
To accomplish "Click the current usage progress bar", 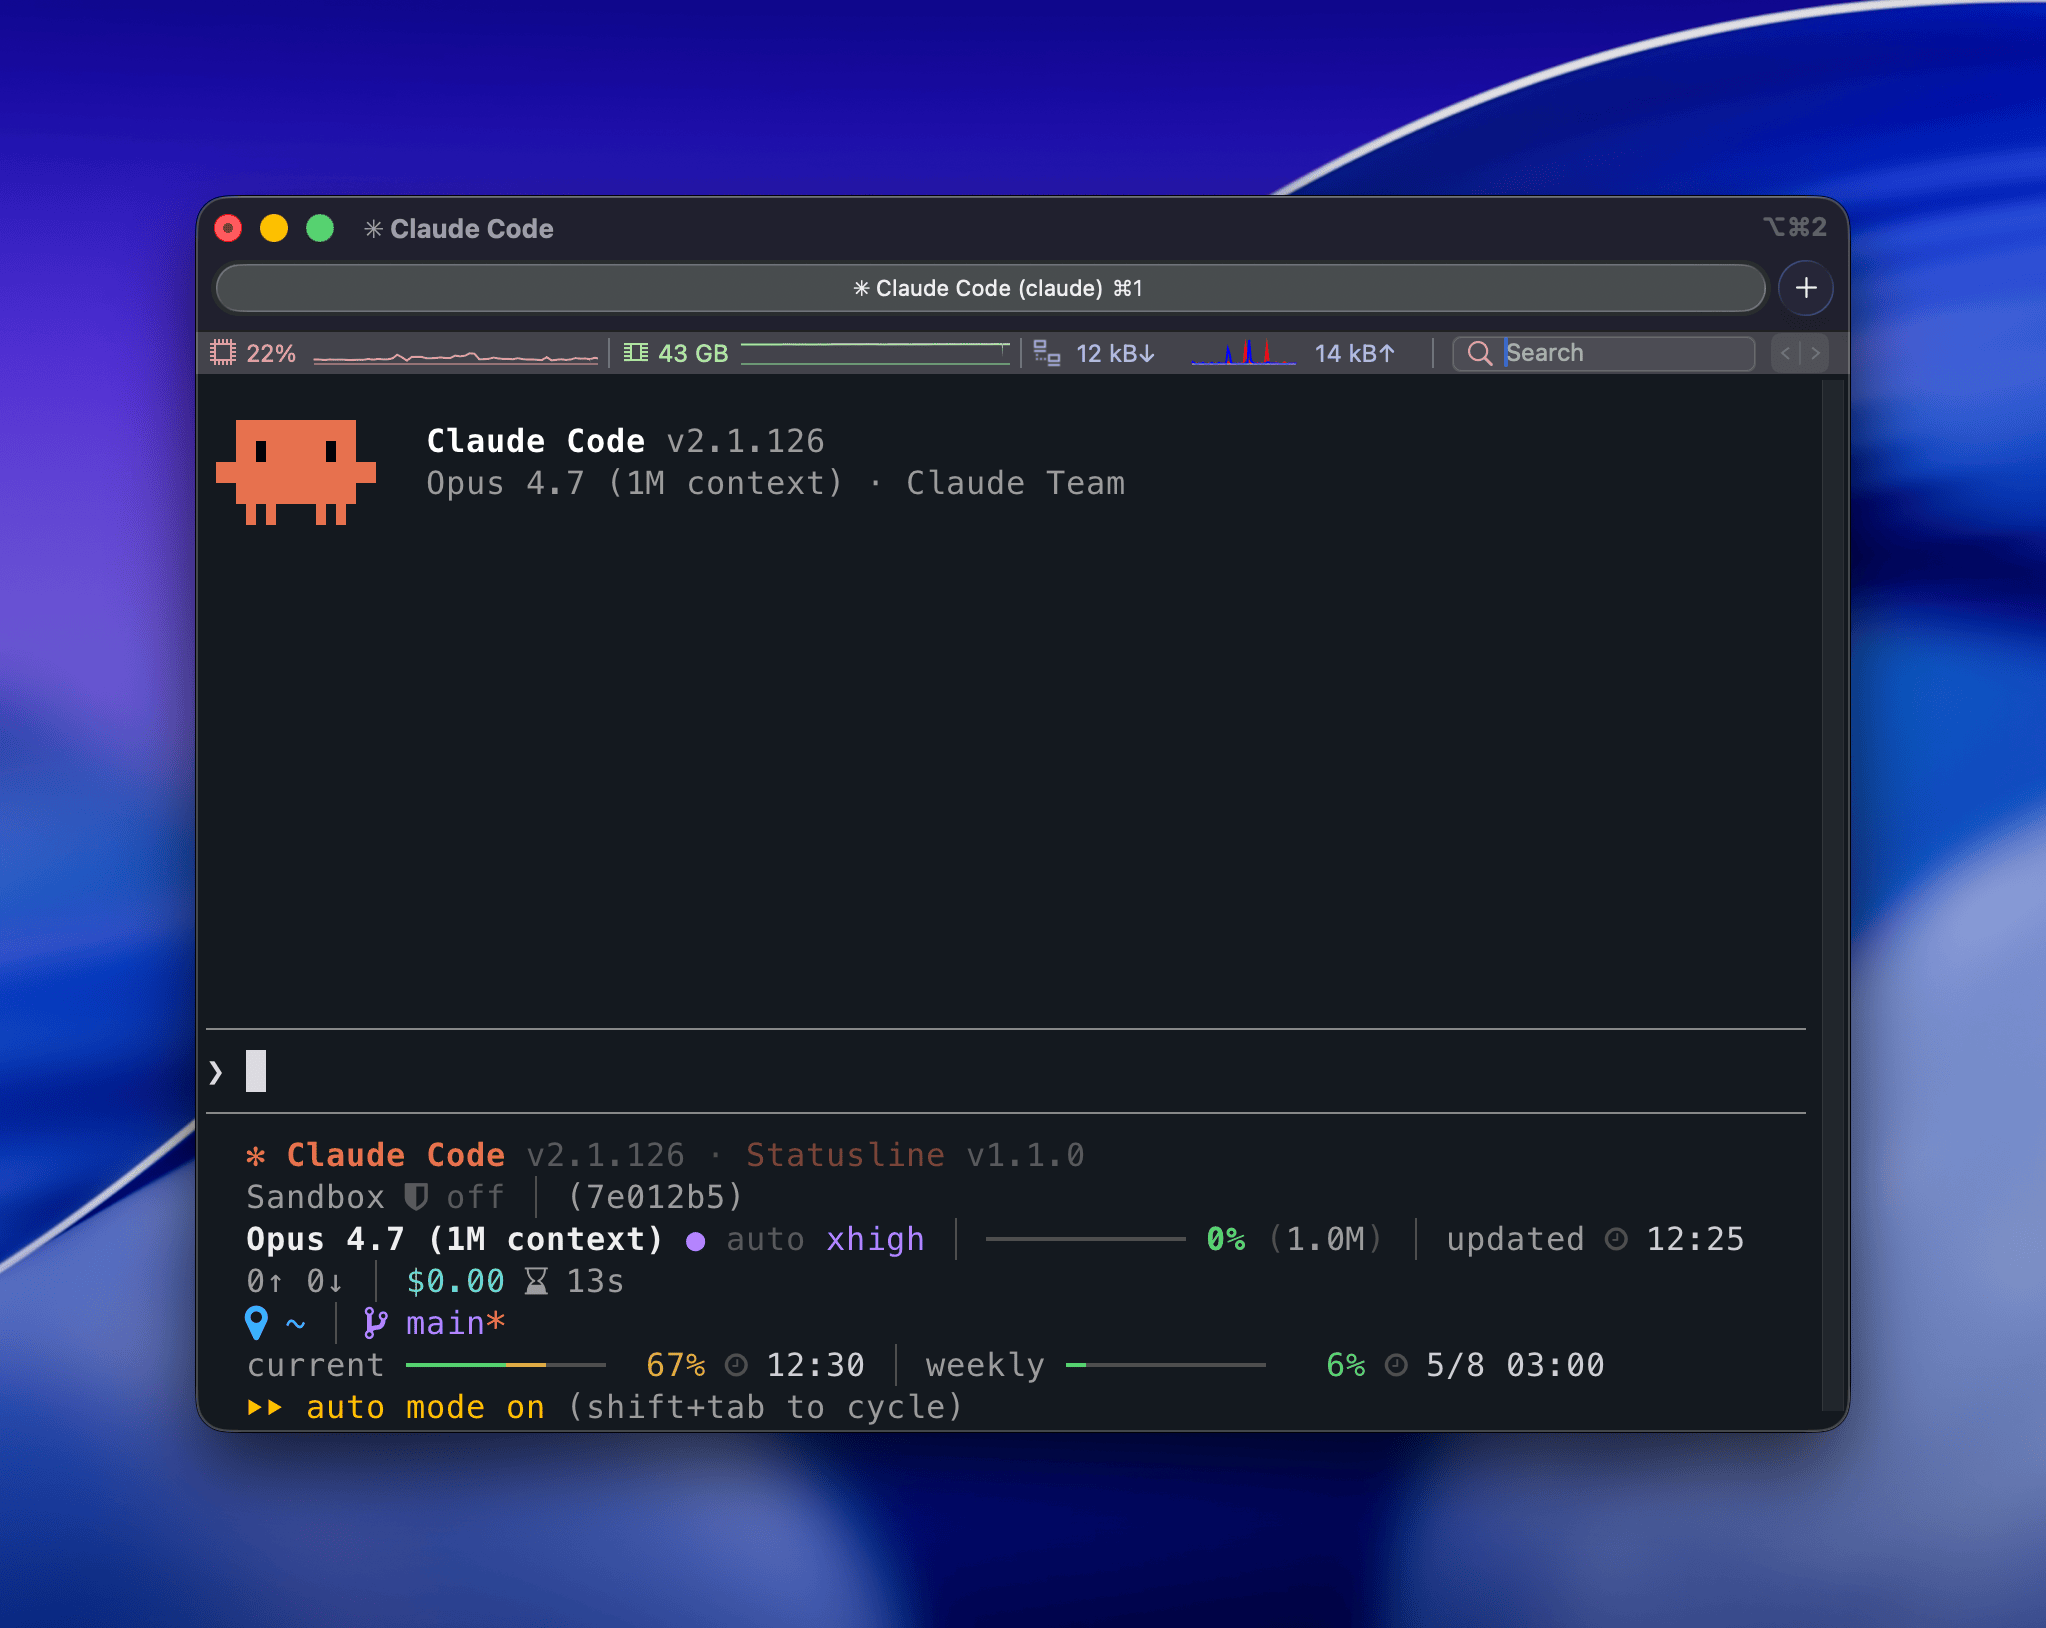I will tap(505, 1365).
